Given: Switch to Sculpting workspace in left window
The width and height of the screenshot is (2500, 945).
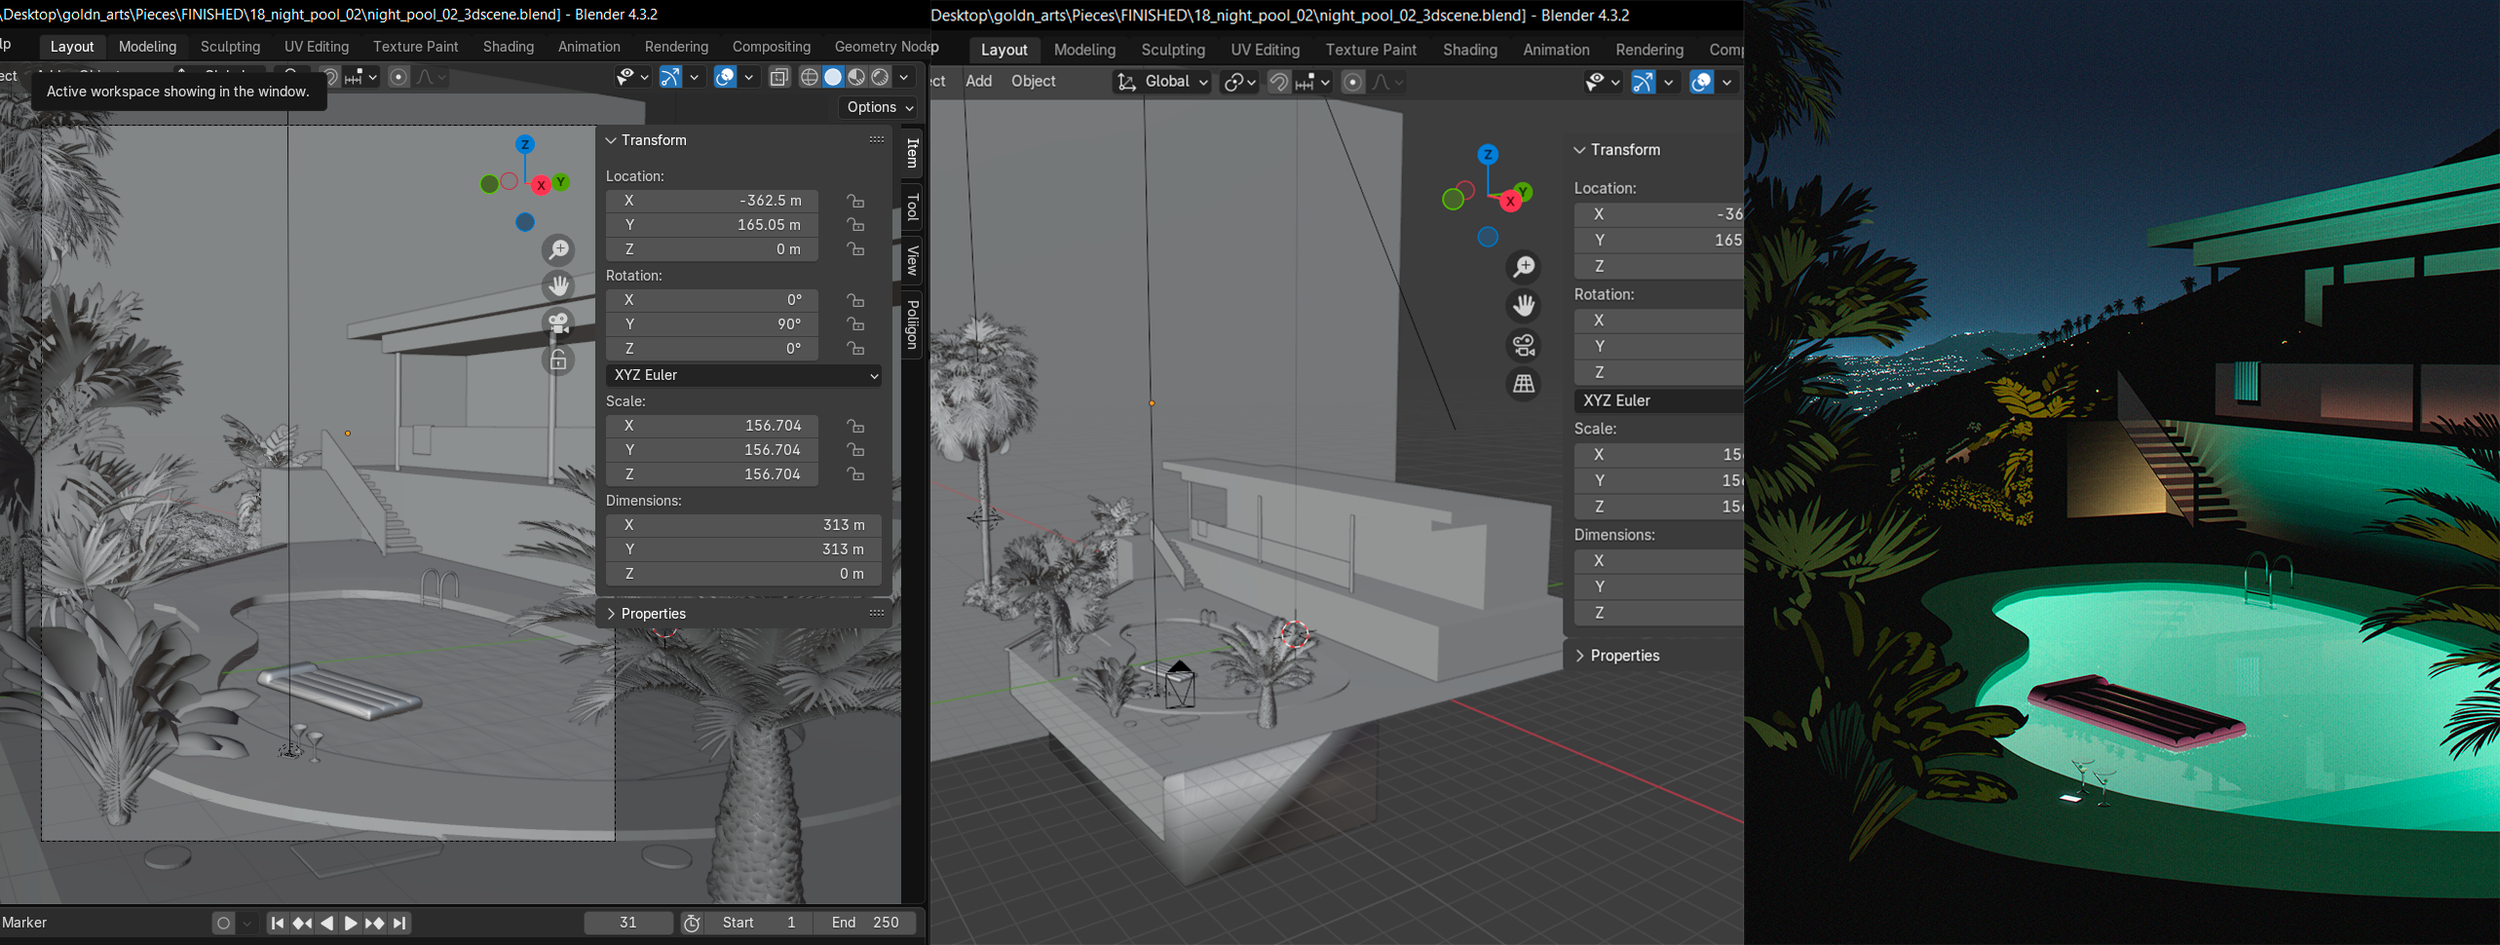Looking at the screenshot, I should [x=230, y=47].
